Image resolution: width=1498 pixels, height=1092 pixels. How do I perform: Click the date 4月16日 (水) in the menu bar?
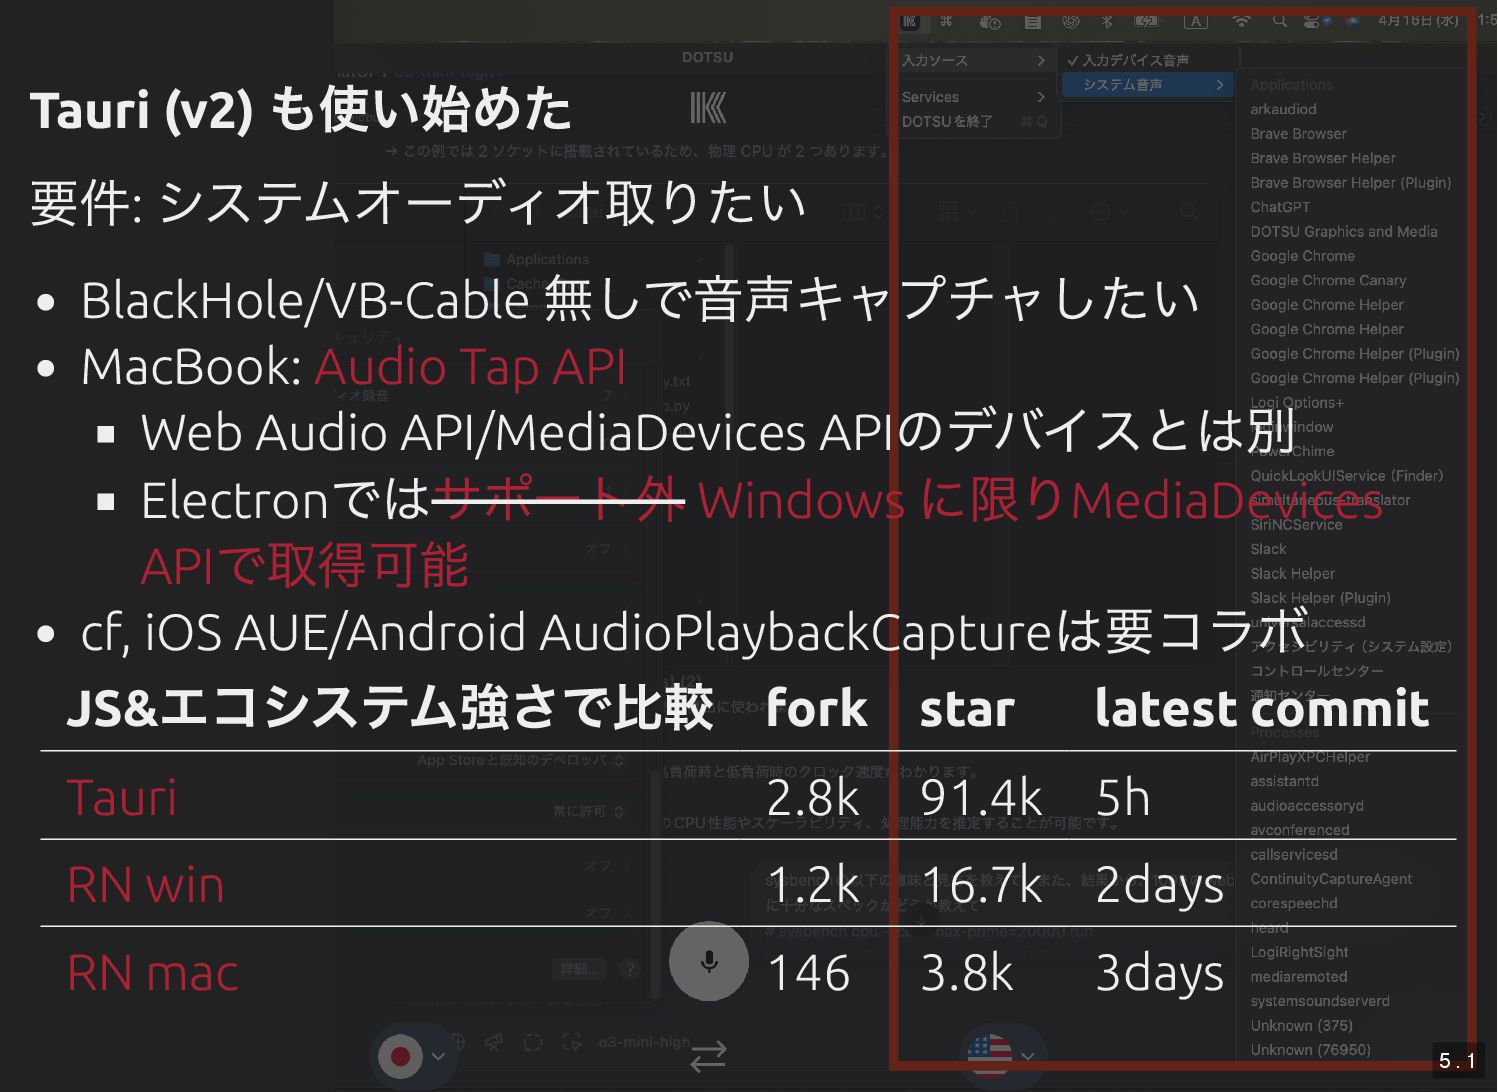tap(1418, 21)
